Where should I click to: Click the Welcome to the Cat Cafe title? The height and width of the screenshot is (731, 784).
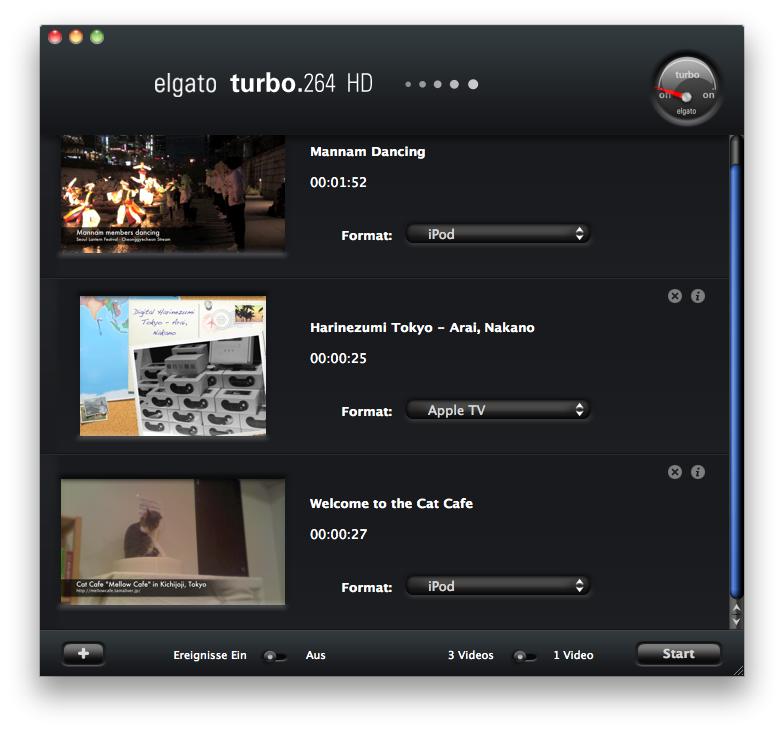click(x=391, y=504)
